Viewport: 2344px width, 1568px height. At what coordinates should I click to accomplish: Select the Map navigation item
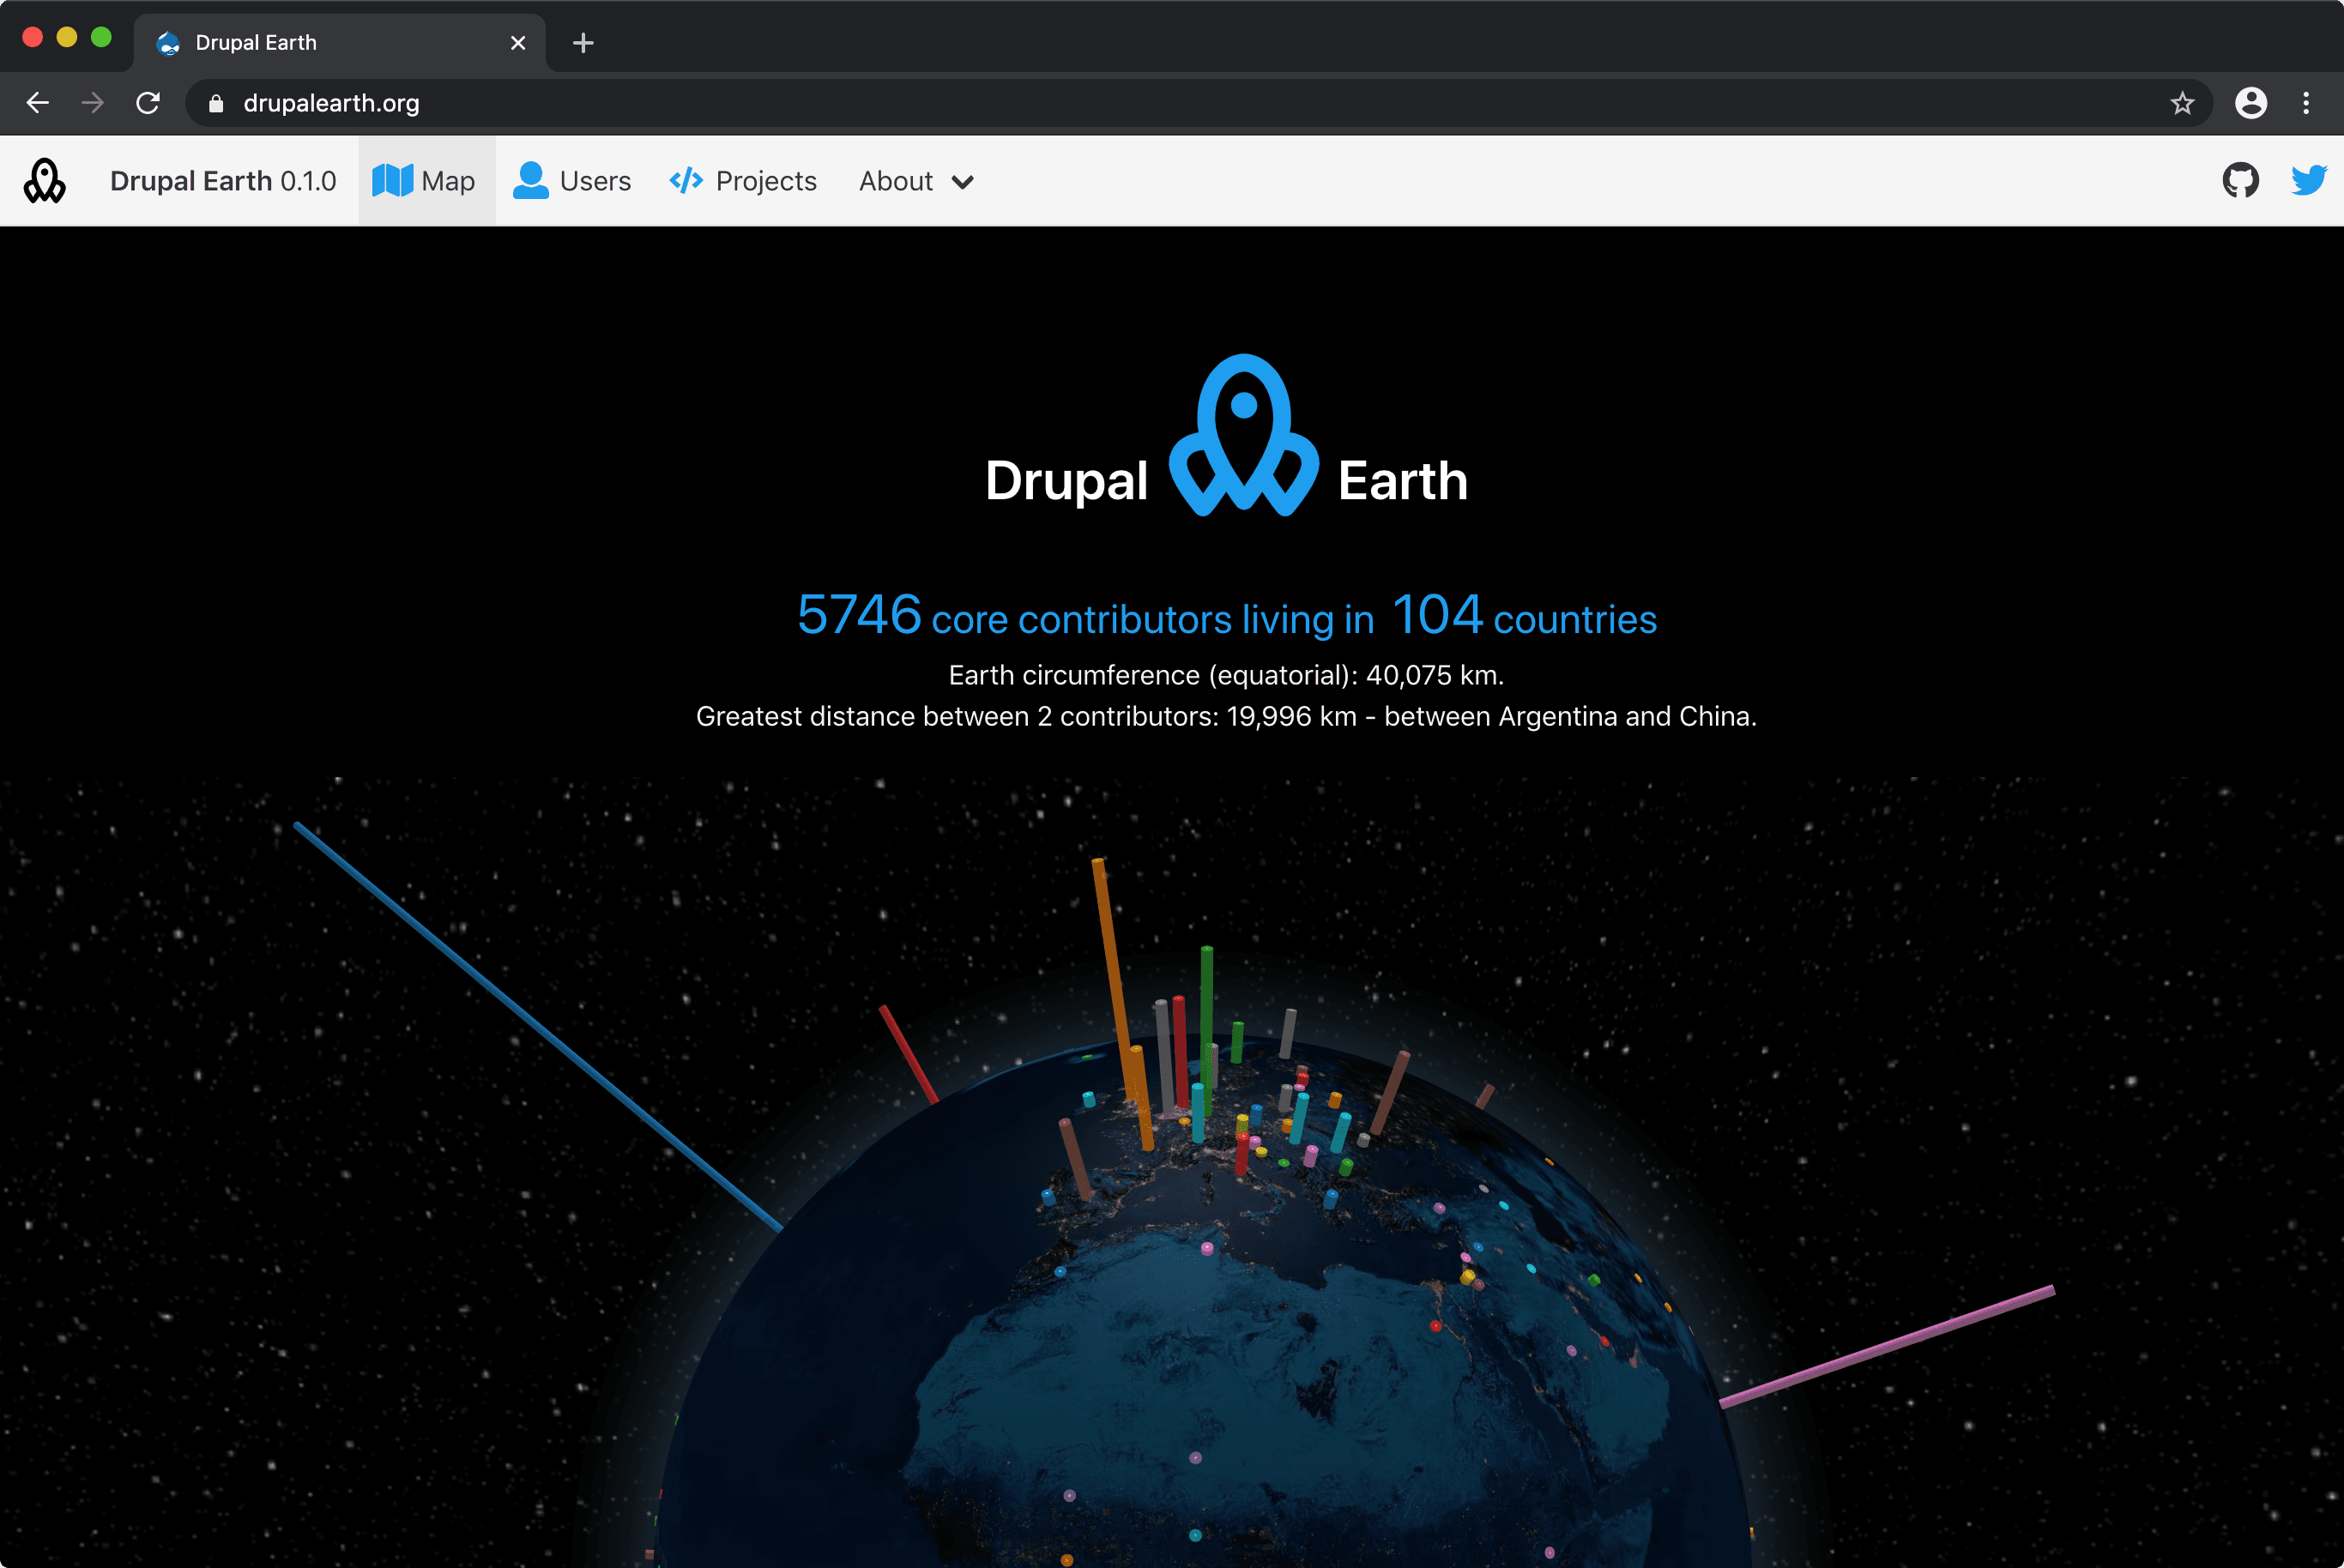tap(426, 181)
